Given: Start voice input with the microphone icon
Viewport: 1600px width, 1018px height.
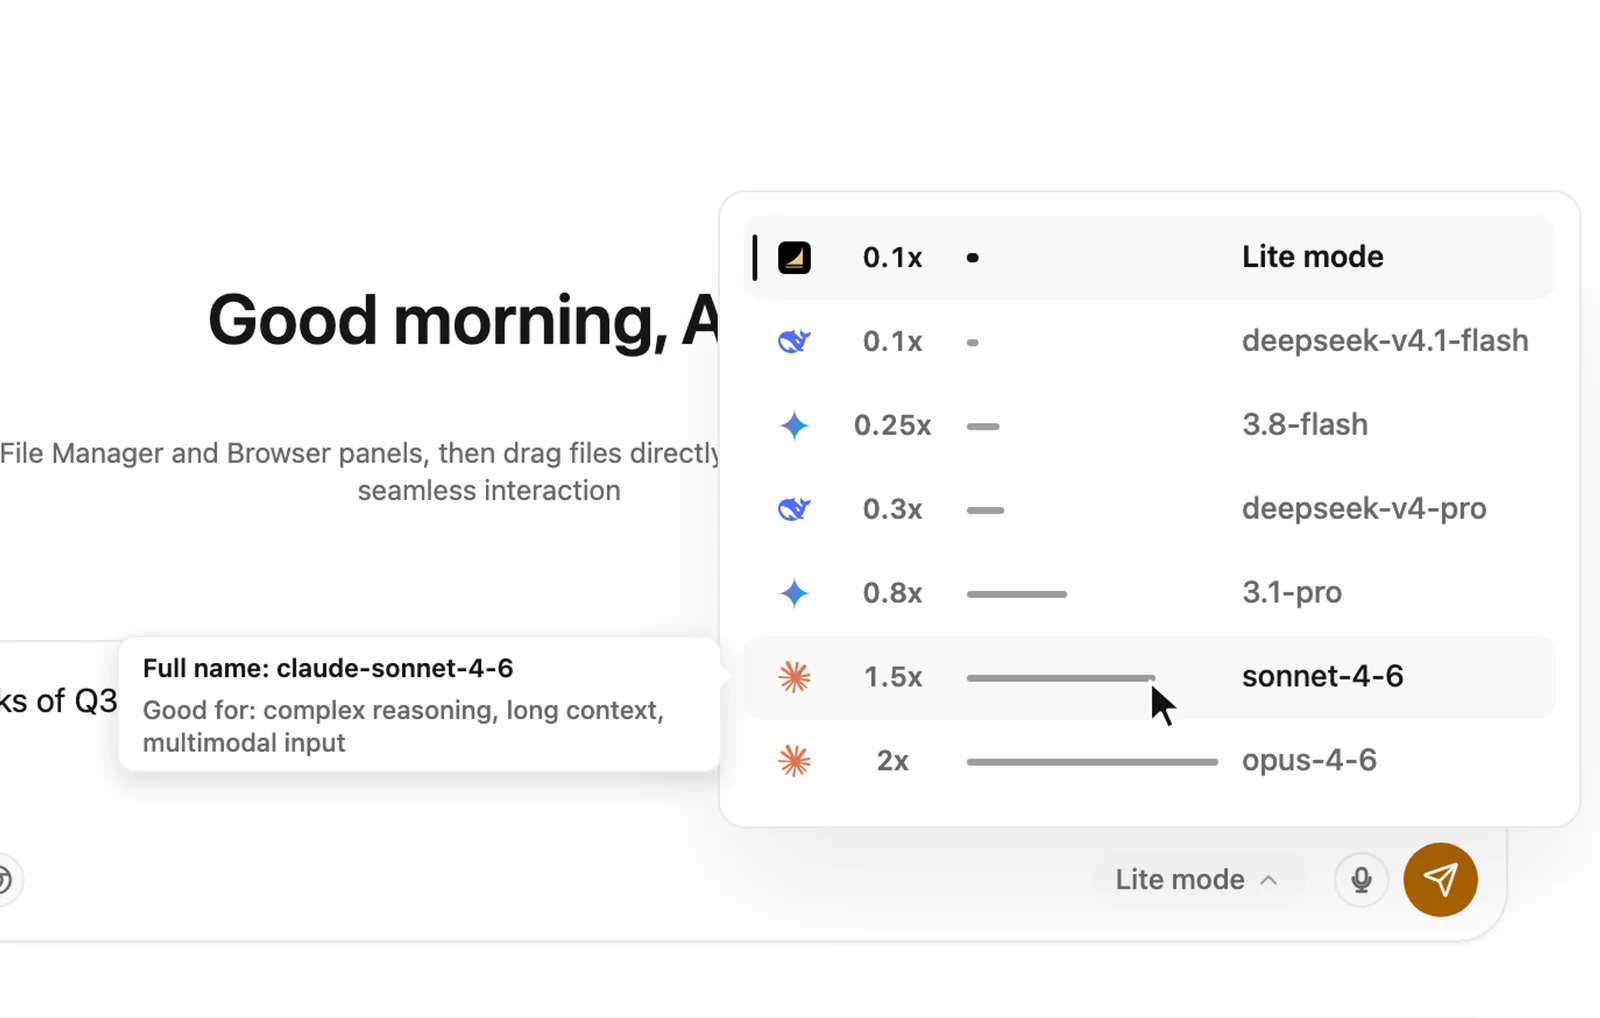Looking at the screenshot, I should click(x=1361, y=880).
